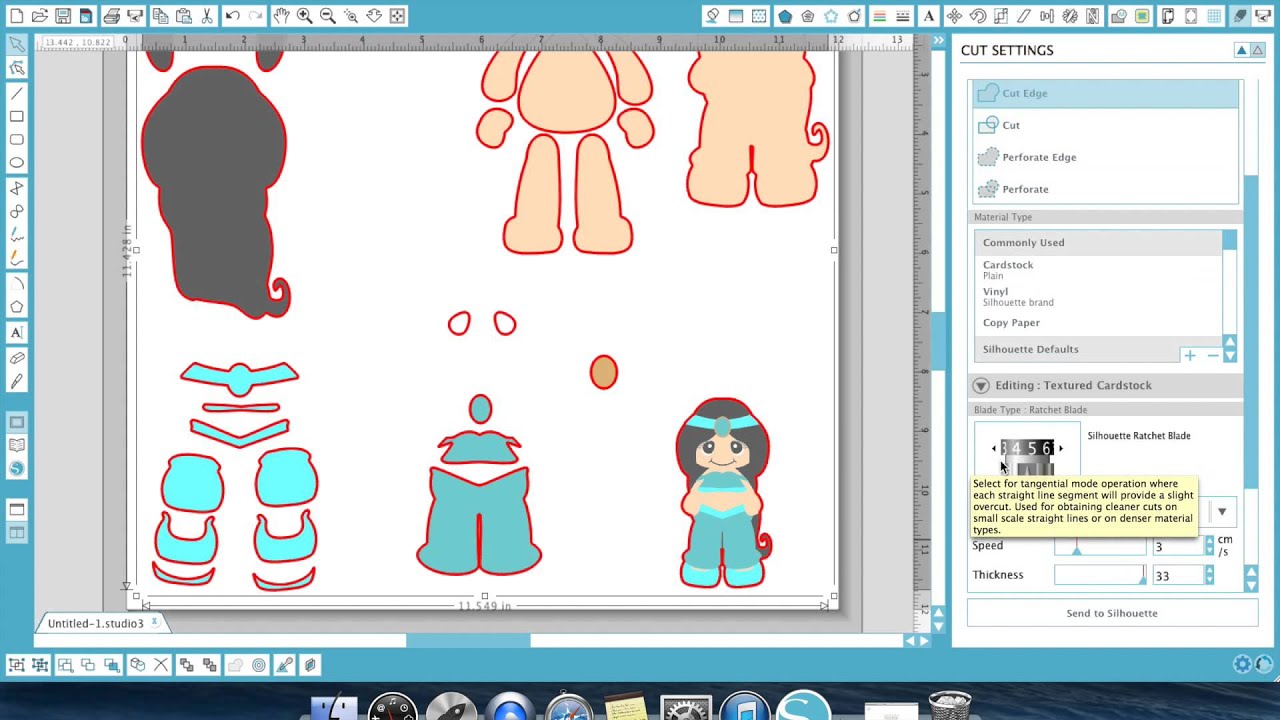This screenshot has height=720, width=1280.
Task: Open the Text Style window
Action: coord(929,16)
